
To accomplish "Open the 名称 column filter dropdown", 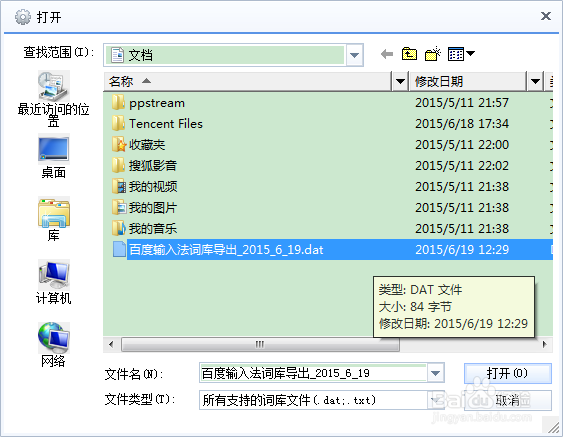I will pos(400,82).
